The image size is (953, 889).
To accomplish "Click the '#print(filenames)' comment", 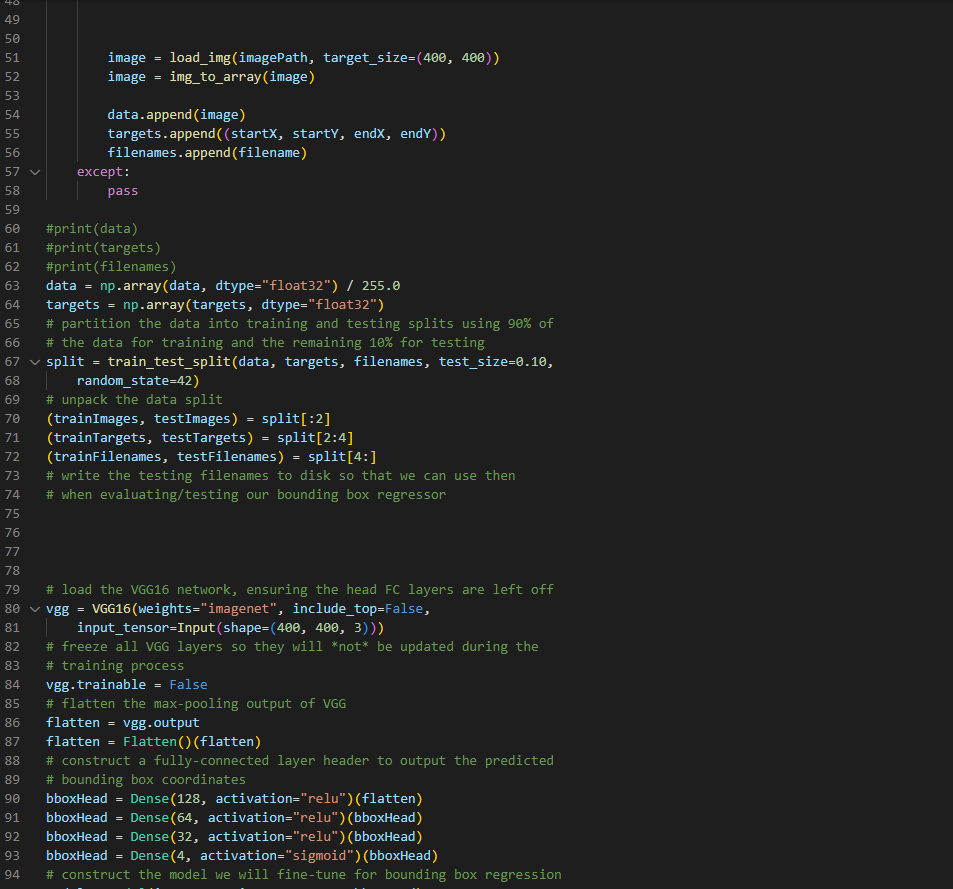I will pos(111,267).
